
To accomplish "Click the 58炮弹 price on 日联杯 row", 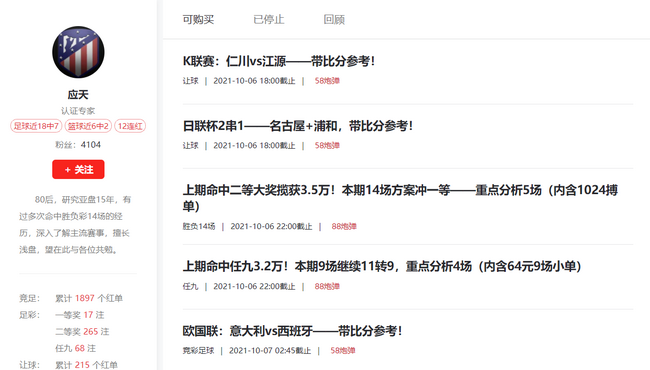I will [327, 145].
